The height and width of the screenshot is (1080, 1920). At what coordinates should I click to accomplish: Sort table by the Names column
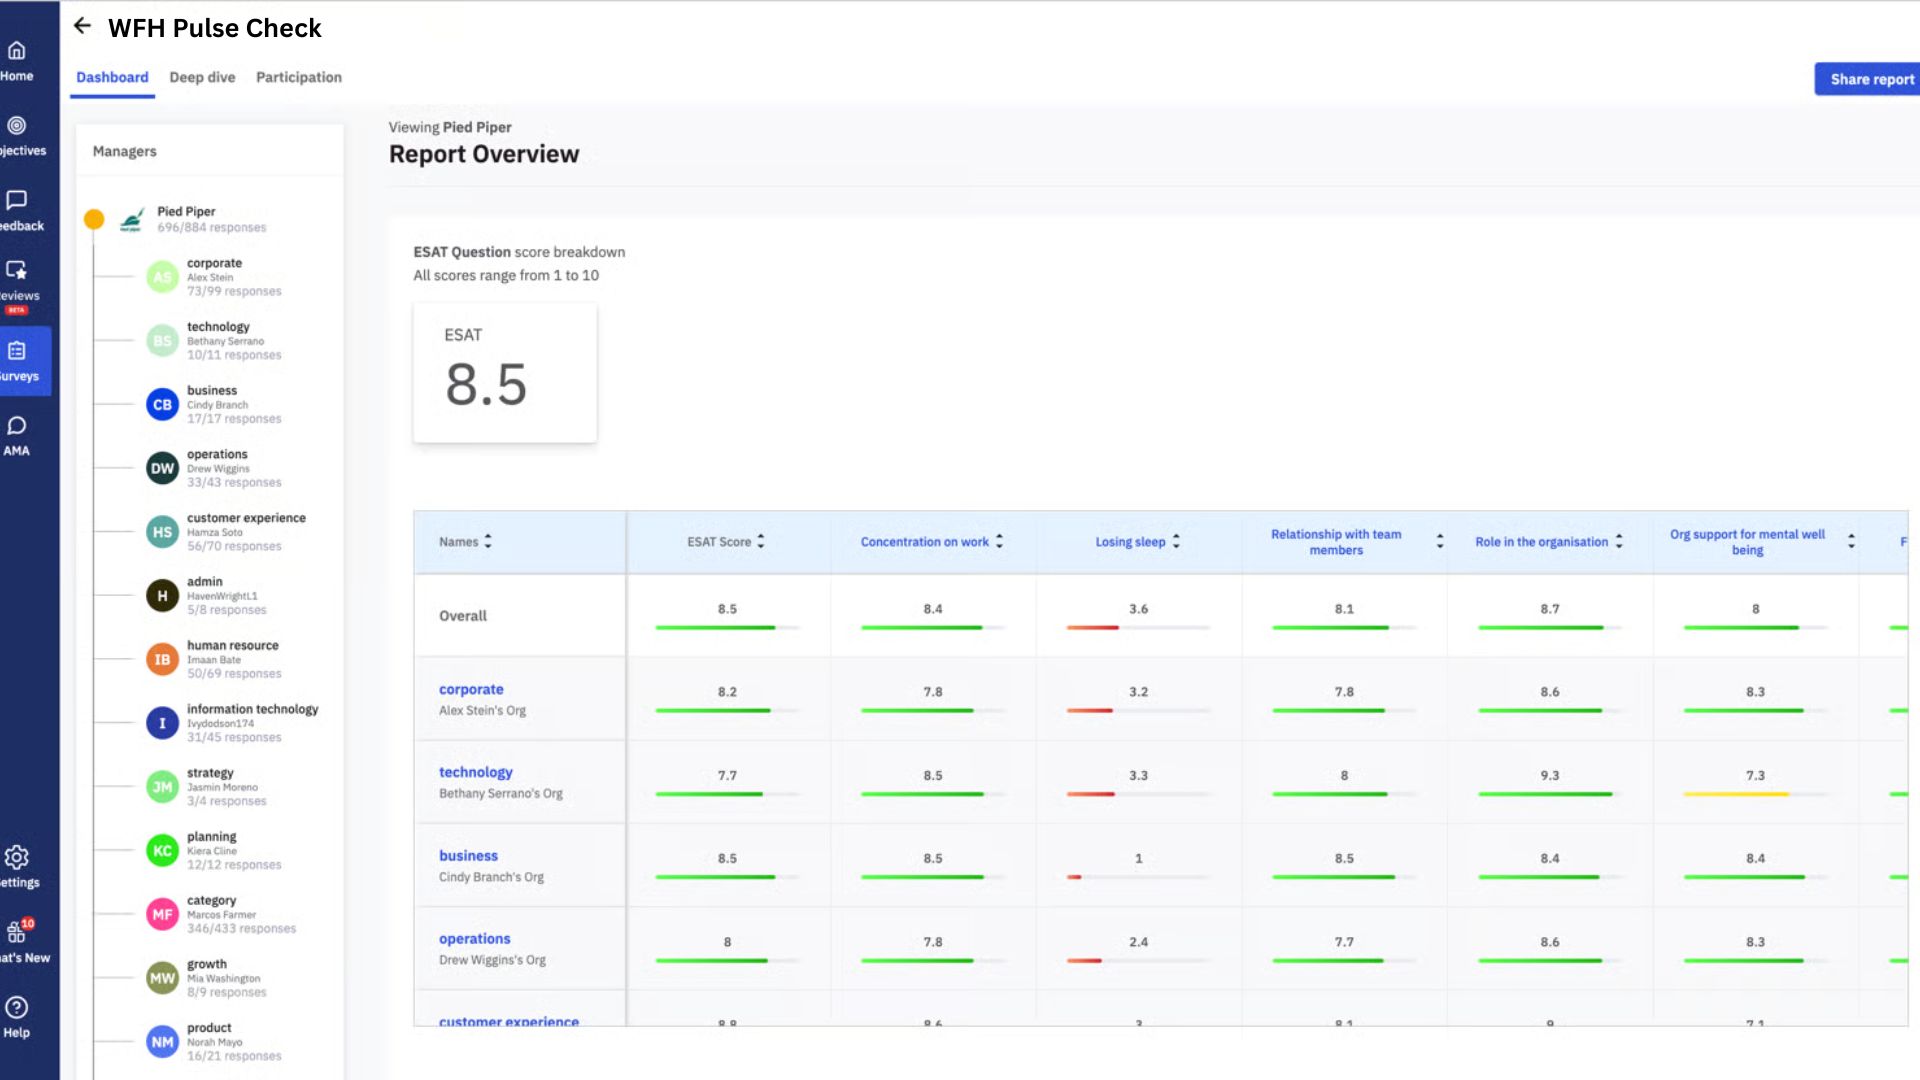point(488,541)
